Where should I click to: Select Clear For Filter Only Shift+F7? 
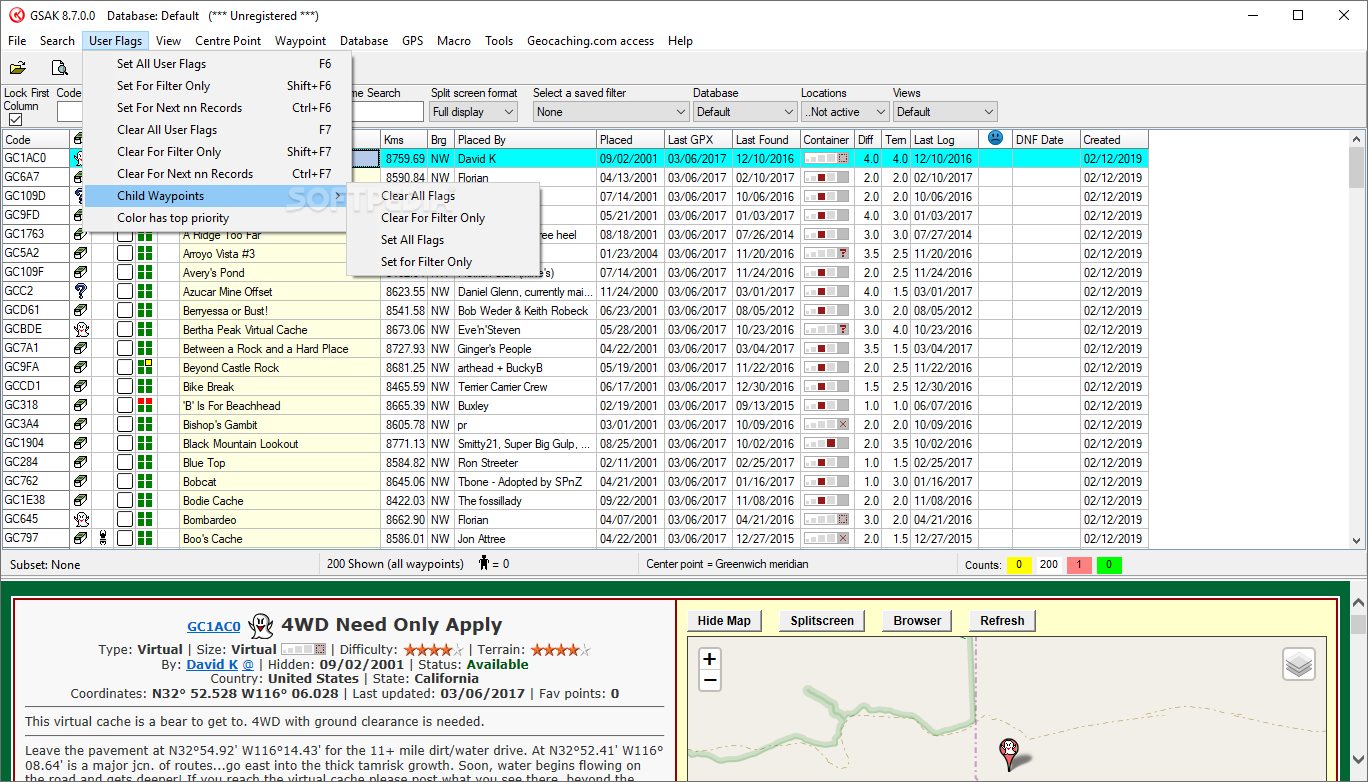pos(218,152)
